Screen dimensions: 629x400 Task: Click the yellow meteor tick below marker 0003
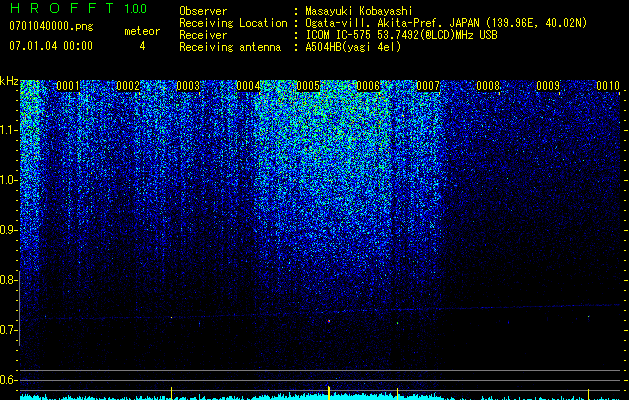[171, 393]
